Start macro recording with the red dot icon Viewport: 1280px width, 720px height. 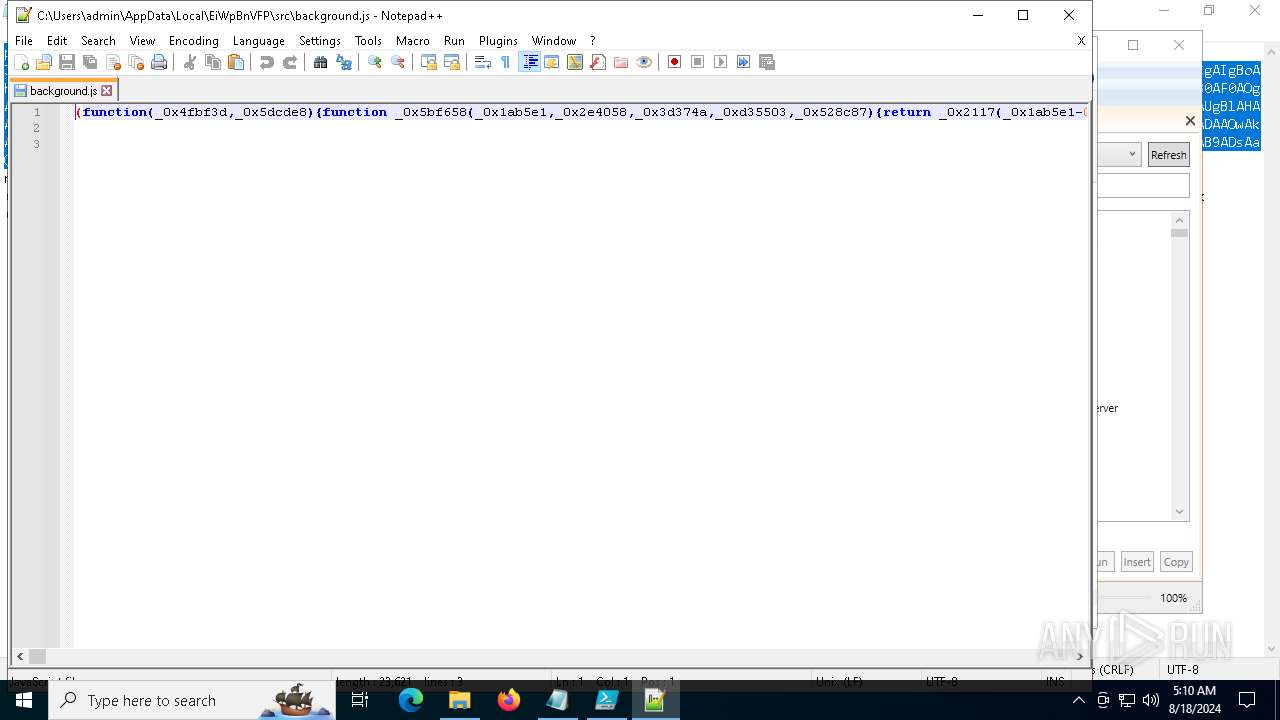click(675, 62)
